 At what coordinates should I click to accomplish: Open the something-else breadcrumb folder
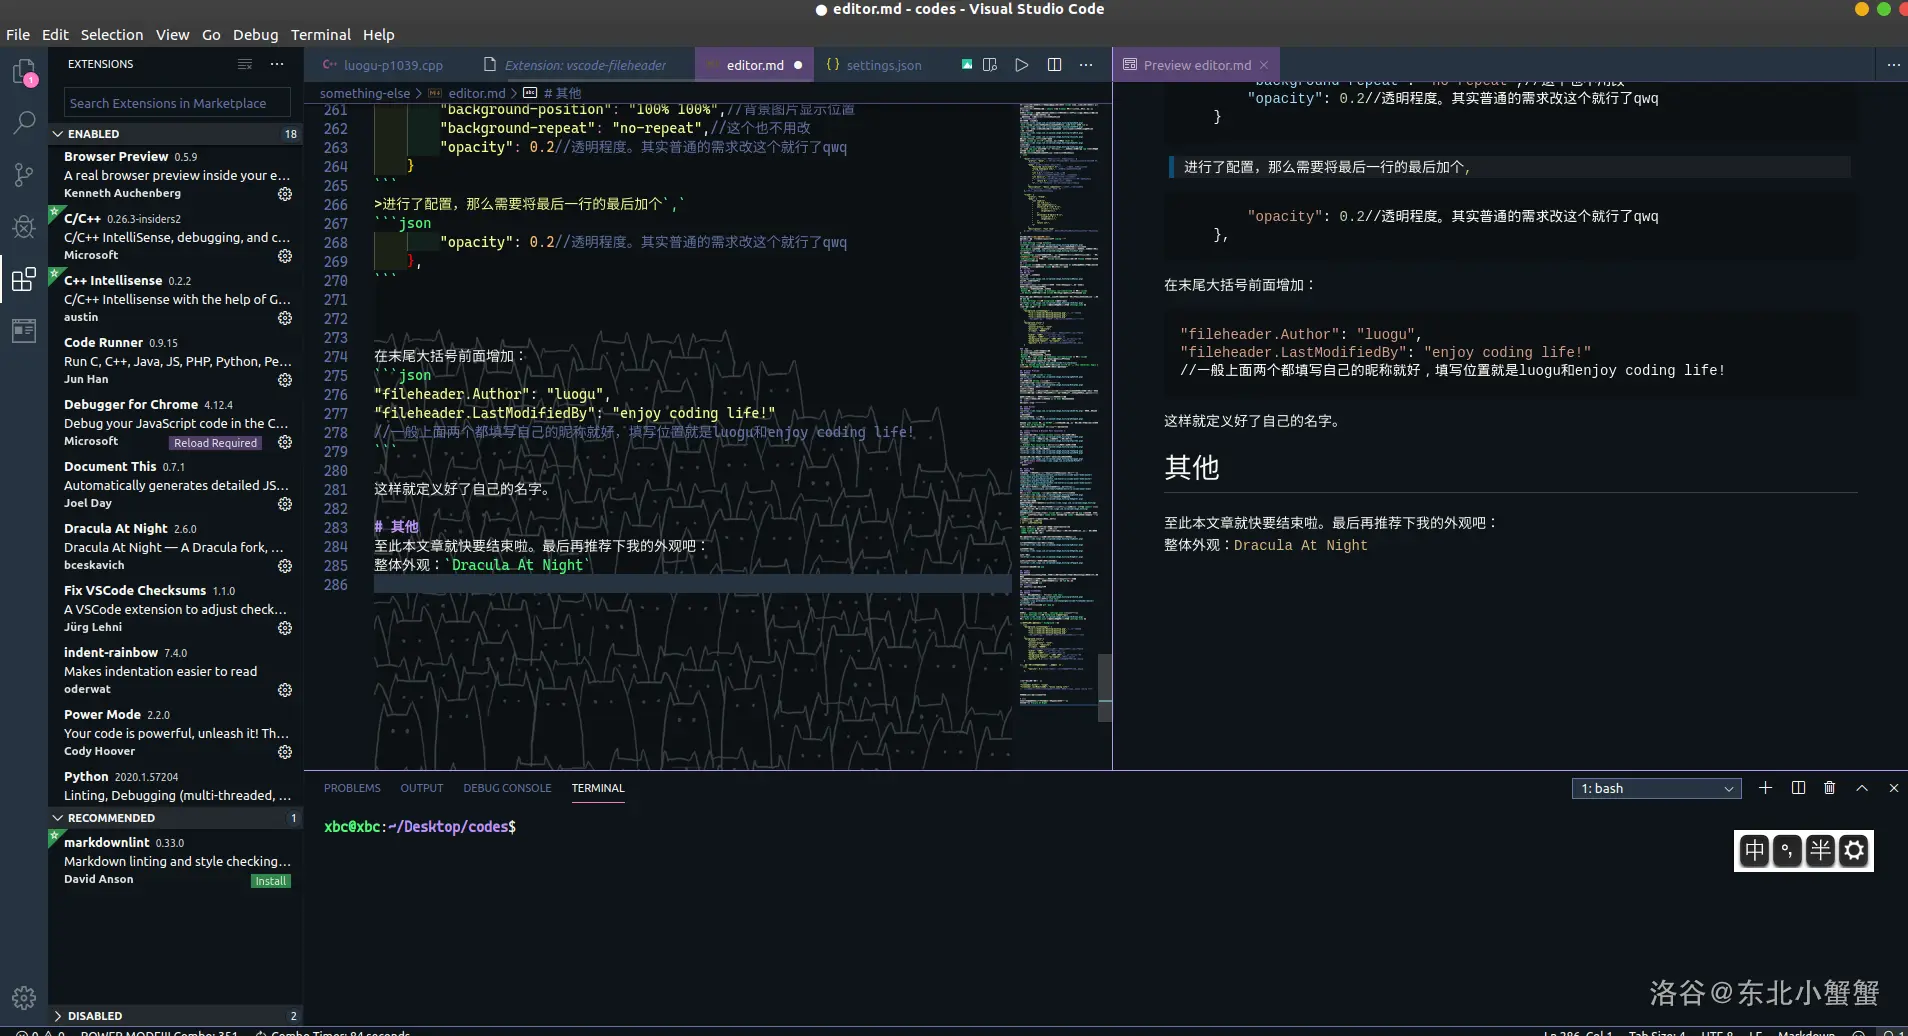[x=364, y=93]
